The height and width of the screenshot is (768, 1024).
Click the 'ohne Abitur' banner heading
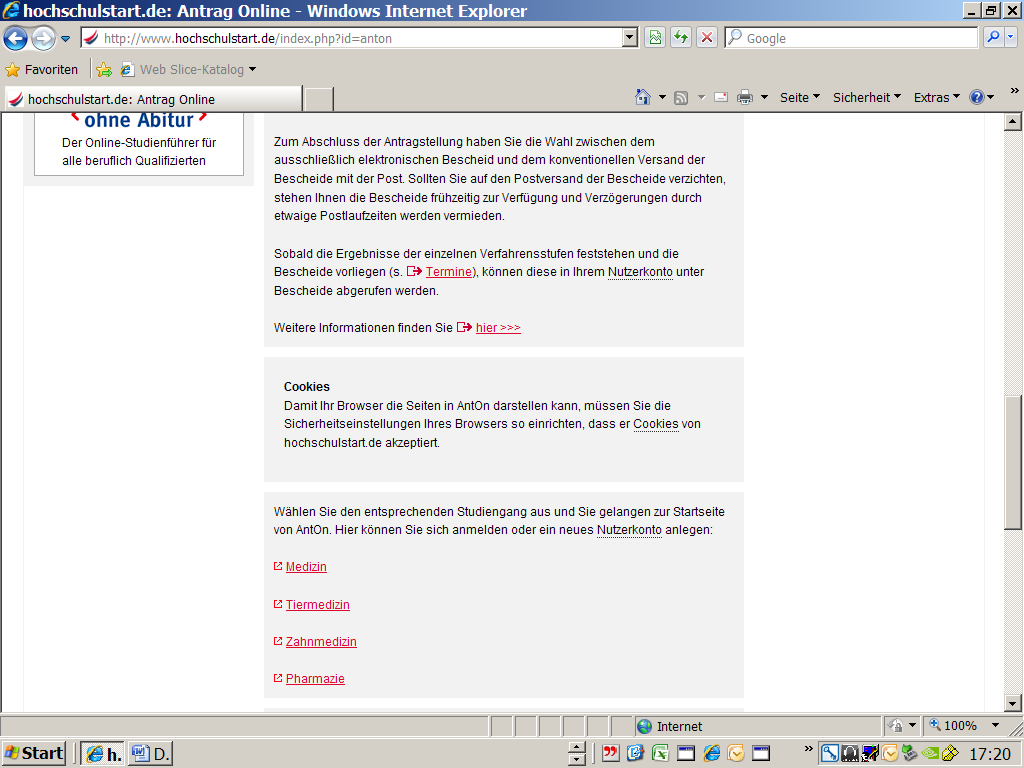click(139, 120)
